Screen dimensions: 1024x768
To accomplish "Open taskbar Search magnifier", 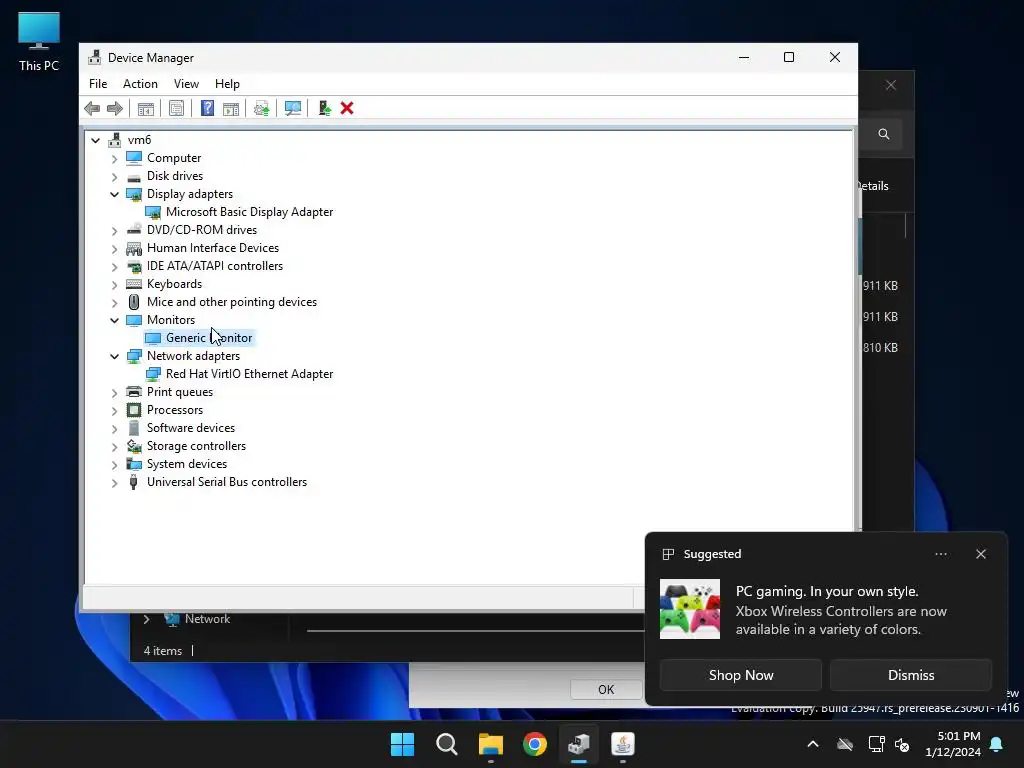I will click(447, 744).
